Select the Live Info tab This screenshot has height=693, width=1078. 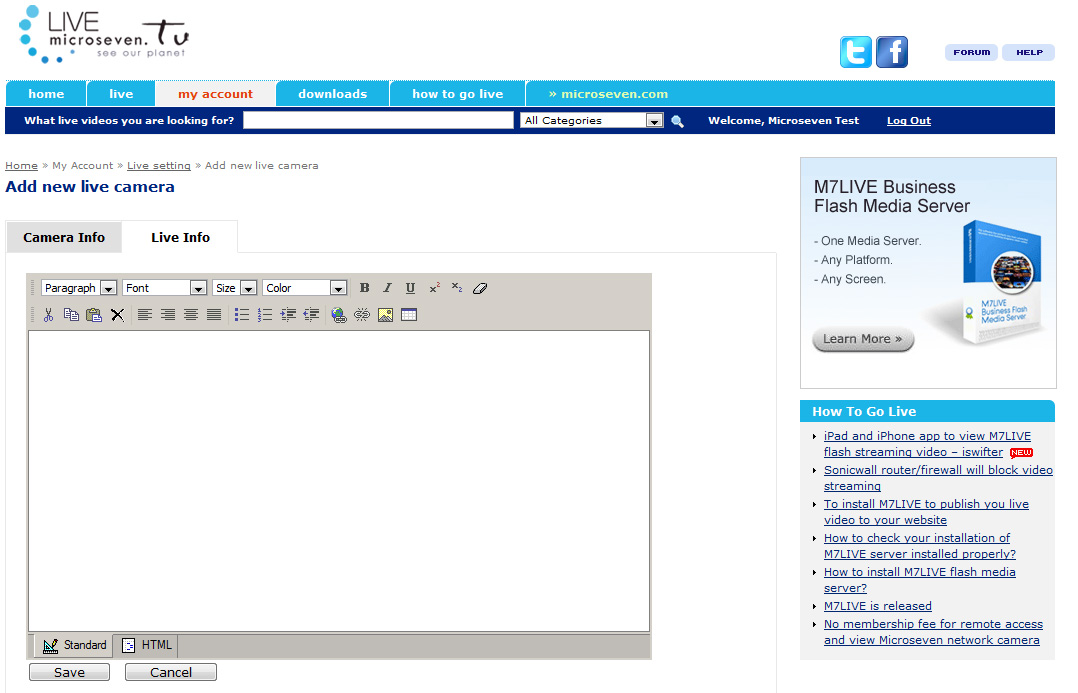[180, 237]
